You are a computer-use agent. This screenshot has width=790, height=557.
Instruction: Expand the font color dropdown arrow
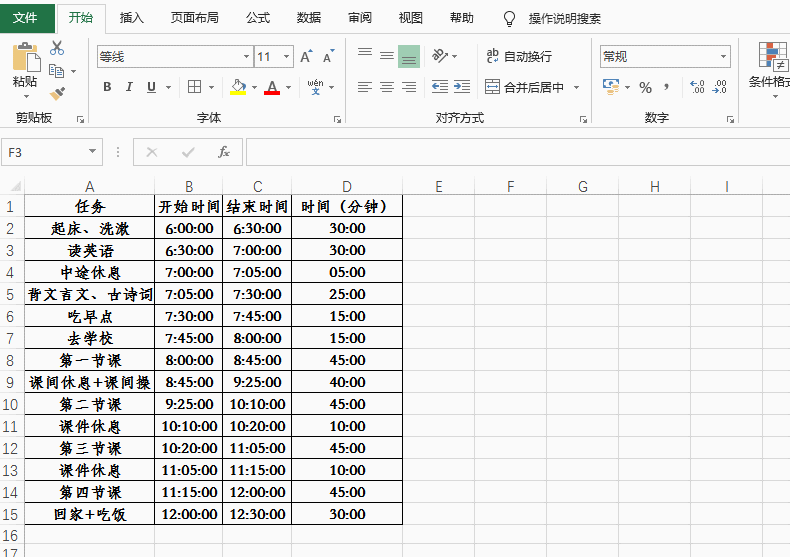(288, 88)
